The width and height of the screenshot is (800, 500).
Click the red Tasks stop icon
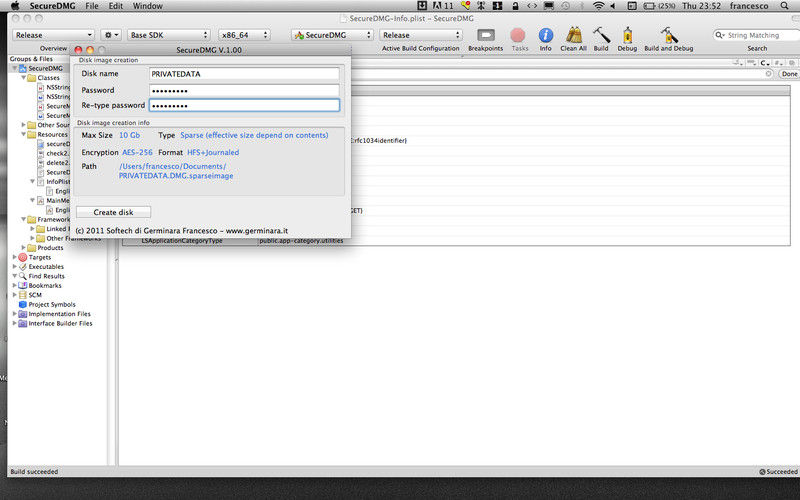[517, 35]
